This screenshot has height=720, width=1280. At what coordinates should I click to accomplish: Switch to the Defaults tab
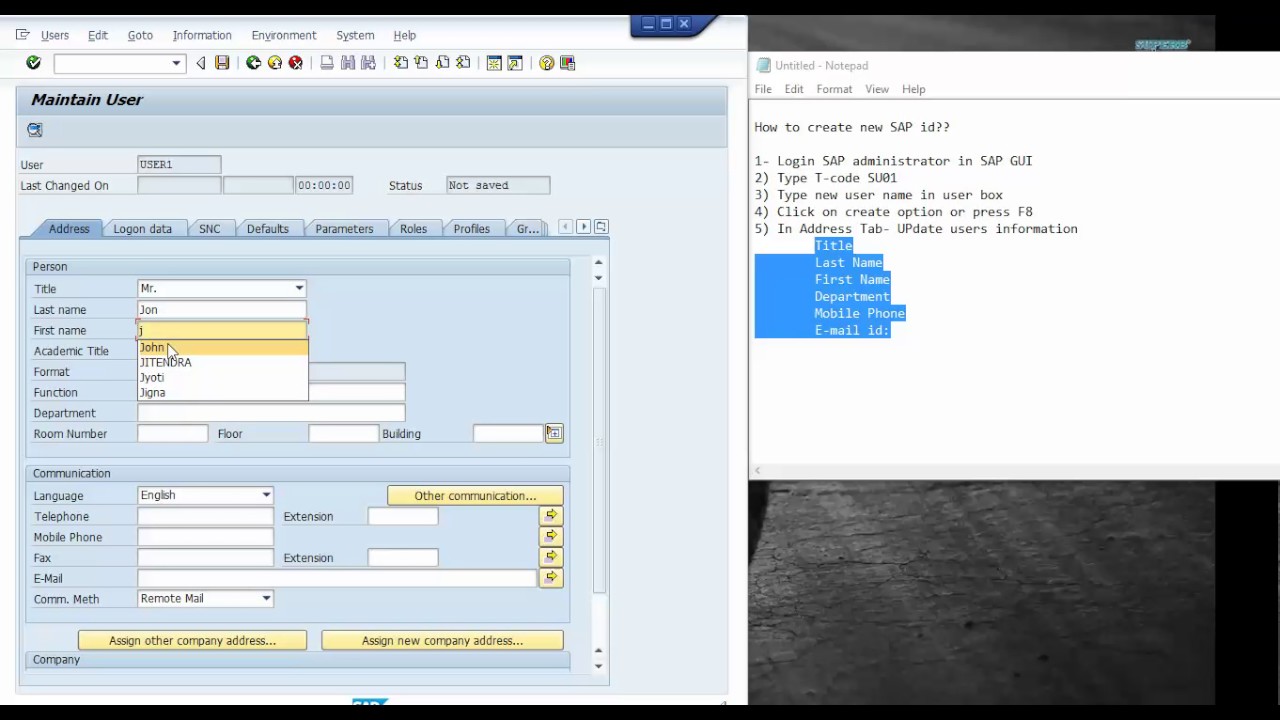click(x=267, y=229)
